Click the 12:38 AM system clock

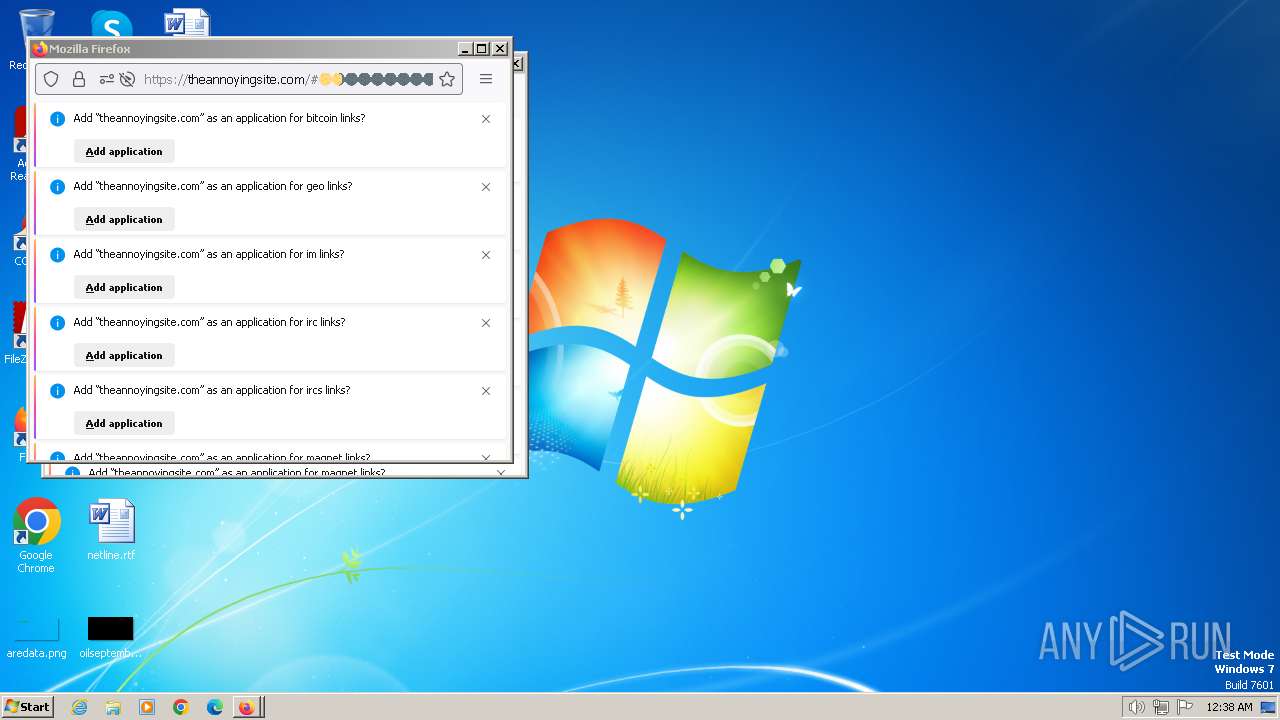(x=1229, y=707)
